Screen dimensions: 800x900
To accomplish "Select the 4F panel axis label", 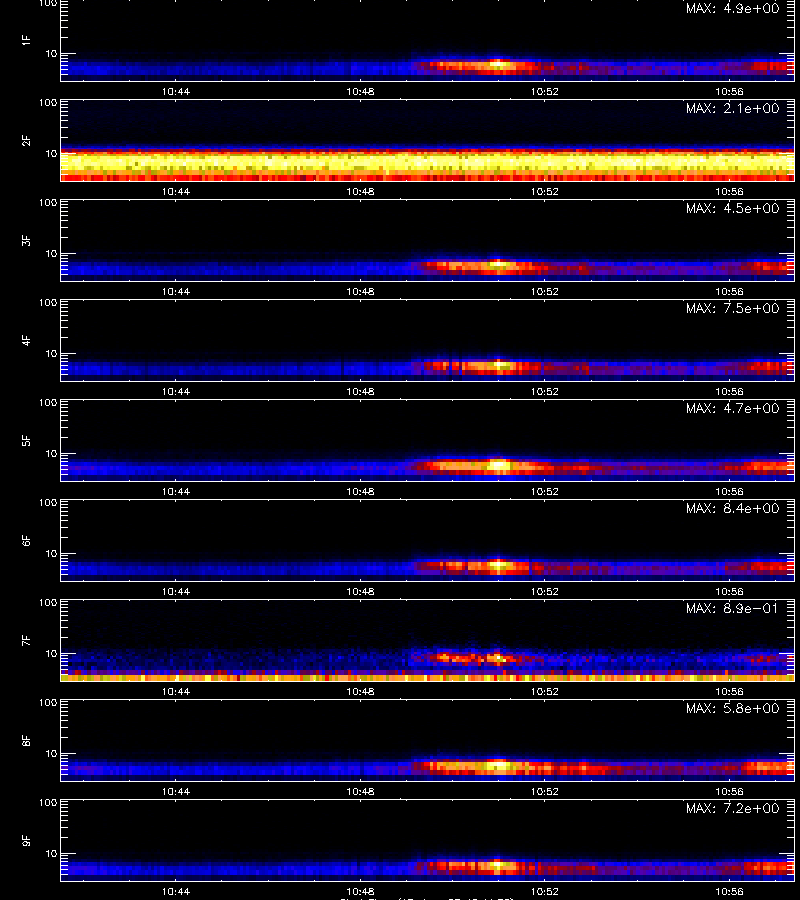I will (26, 340).
